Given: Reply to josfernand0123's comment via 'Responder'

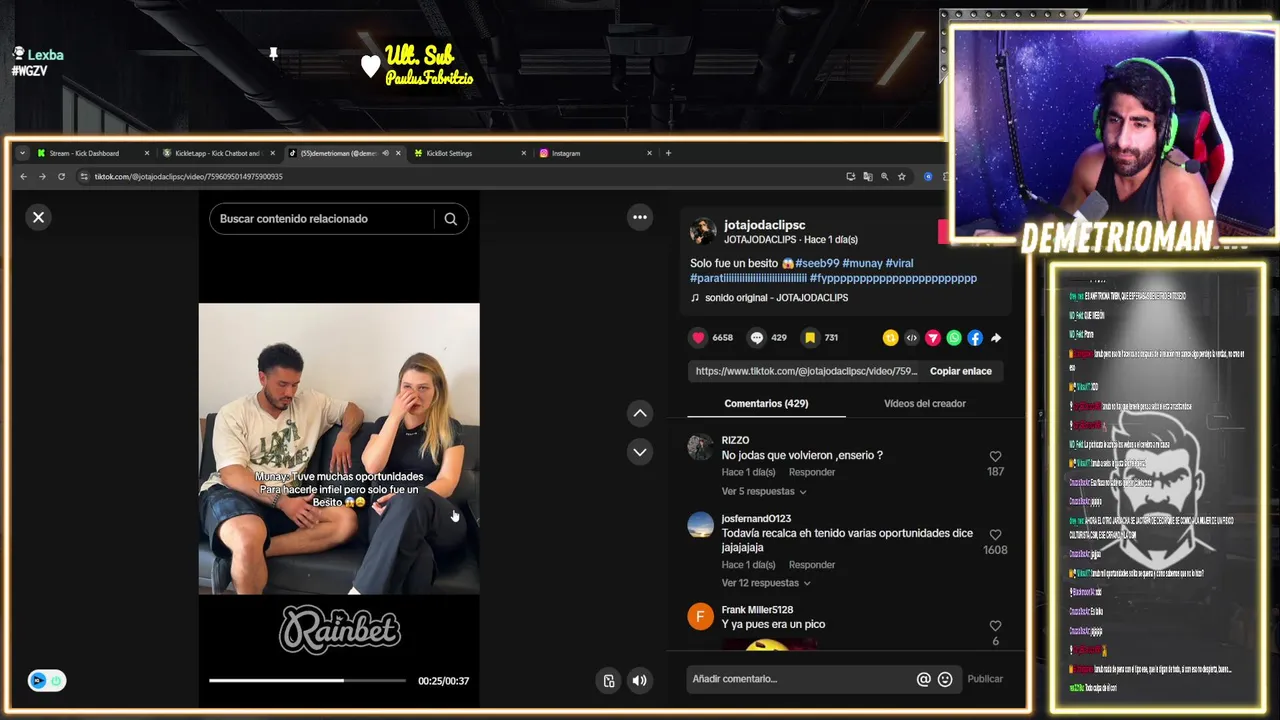Looking at the screenshot, I should (x=812, y=565).
